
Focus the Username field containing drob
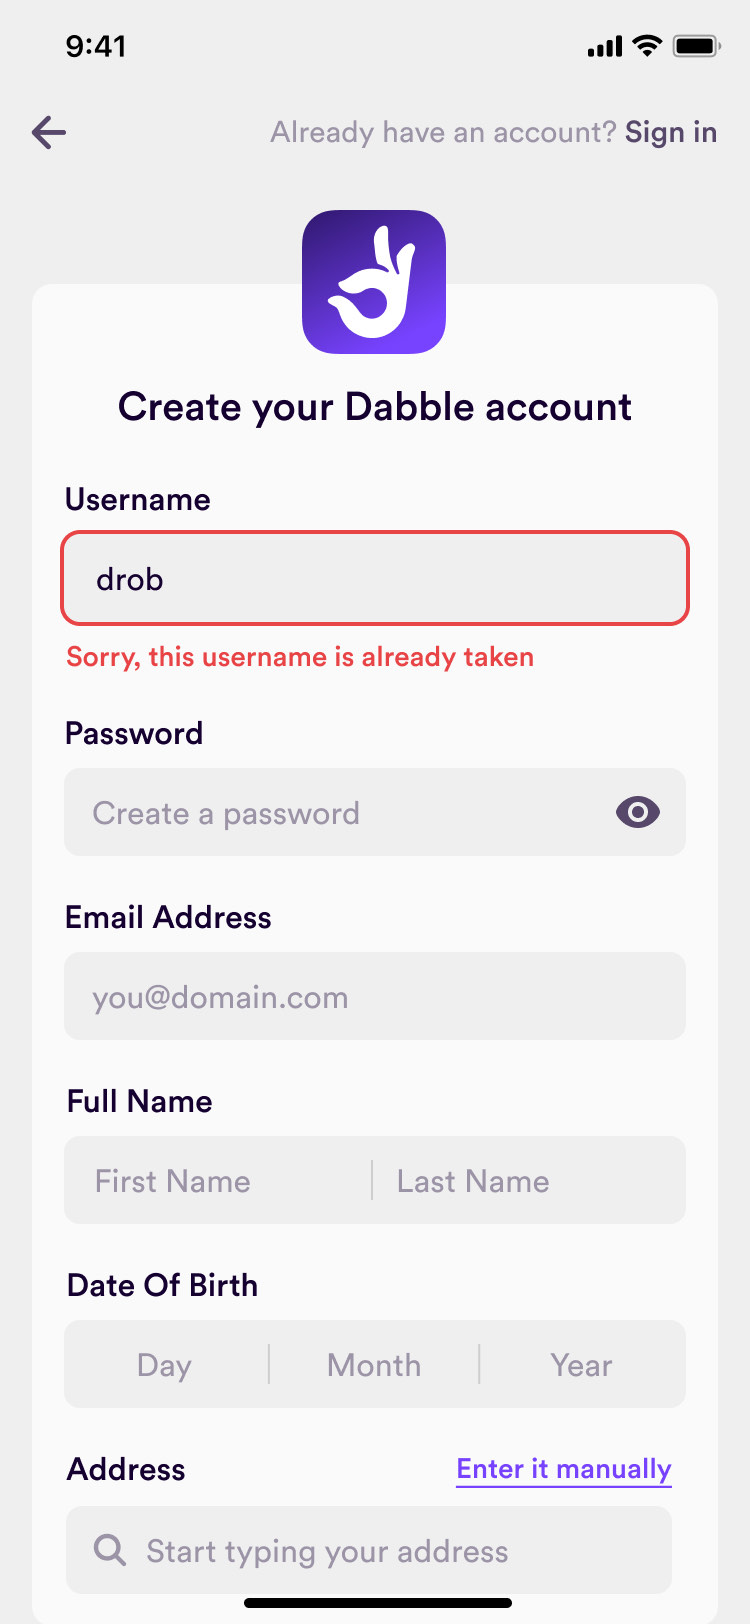click(375, 579)
